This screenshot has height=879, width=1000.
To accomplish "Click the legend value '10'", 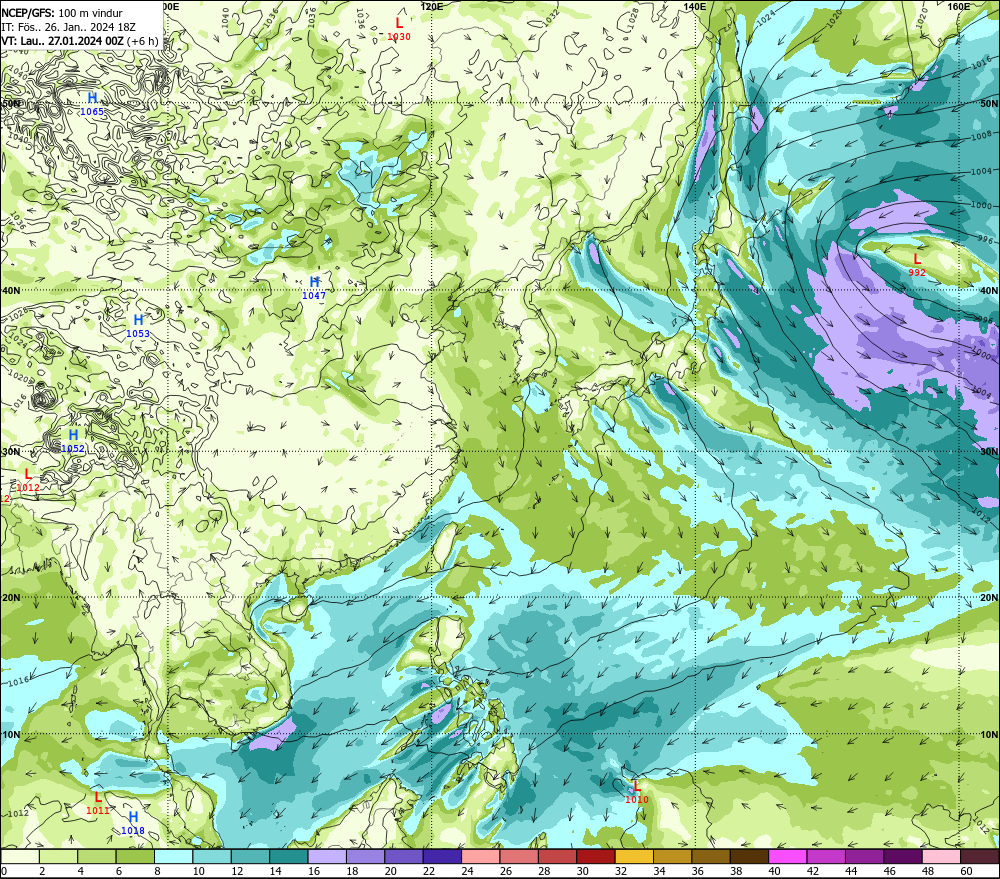I will point(198,871).
